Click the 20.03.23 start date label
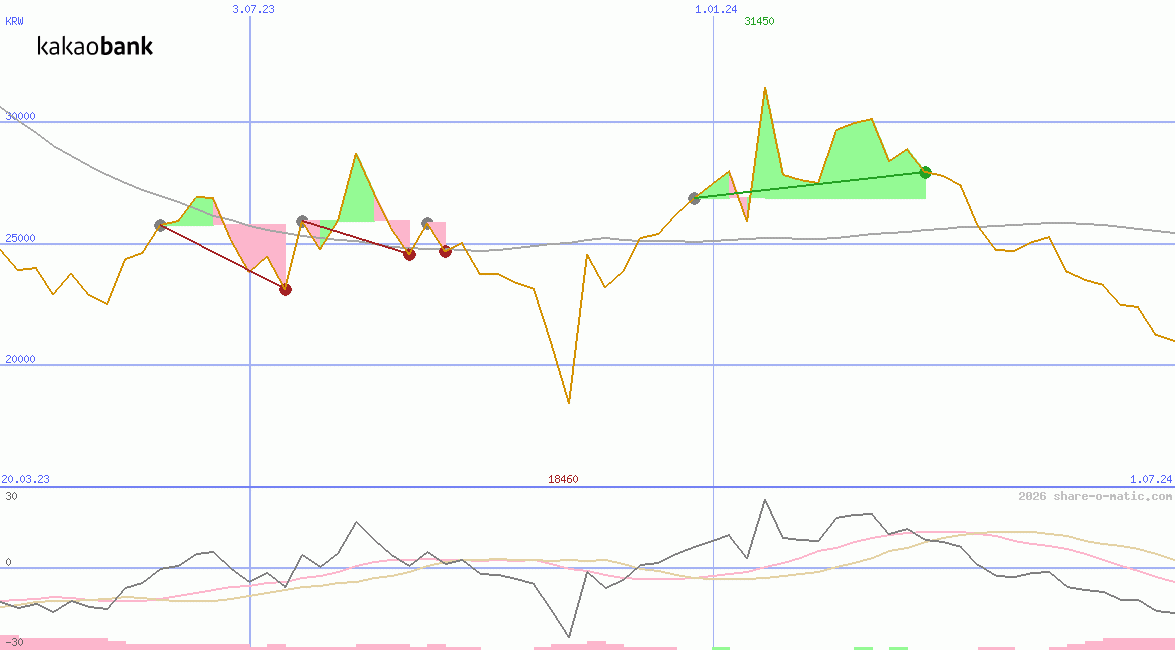1175x650 pixels. point(25,479)
